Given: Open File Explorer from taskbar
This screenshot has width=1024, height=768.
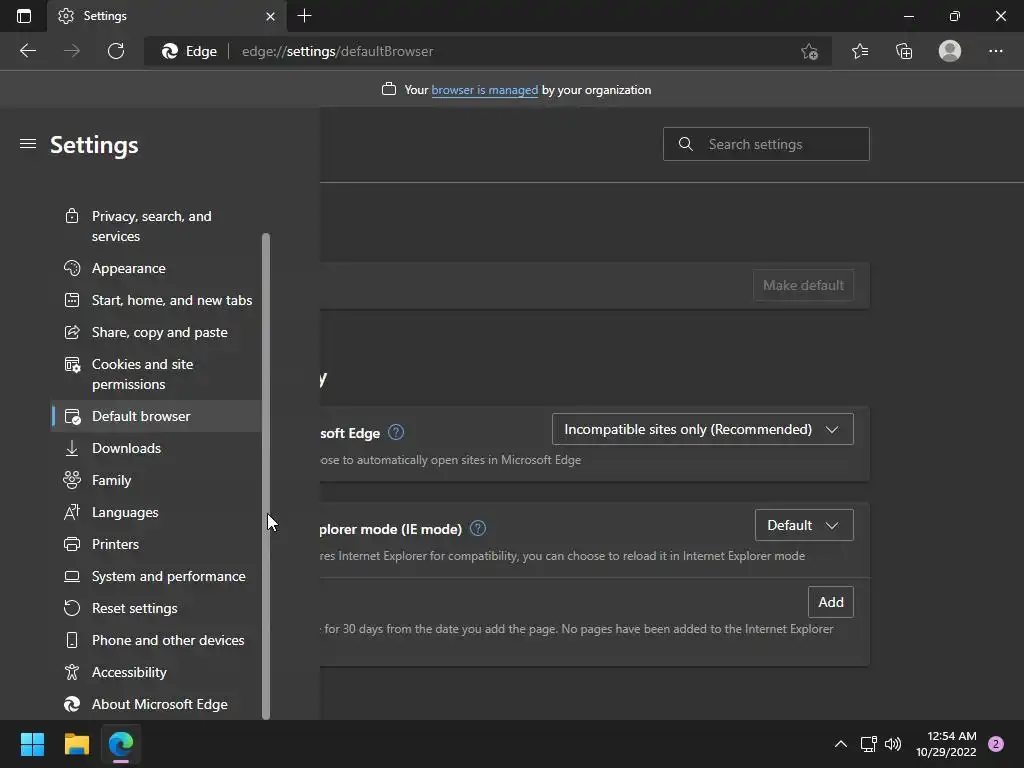Looking at the screenshot, I should click(x=76, y=744).
